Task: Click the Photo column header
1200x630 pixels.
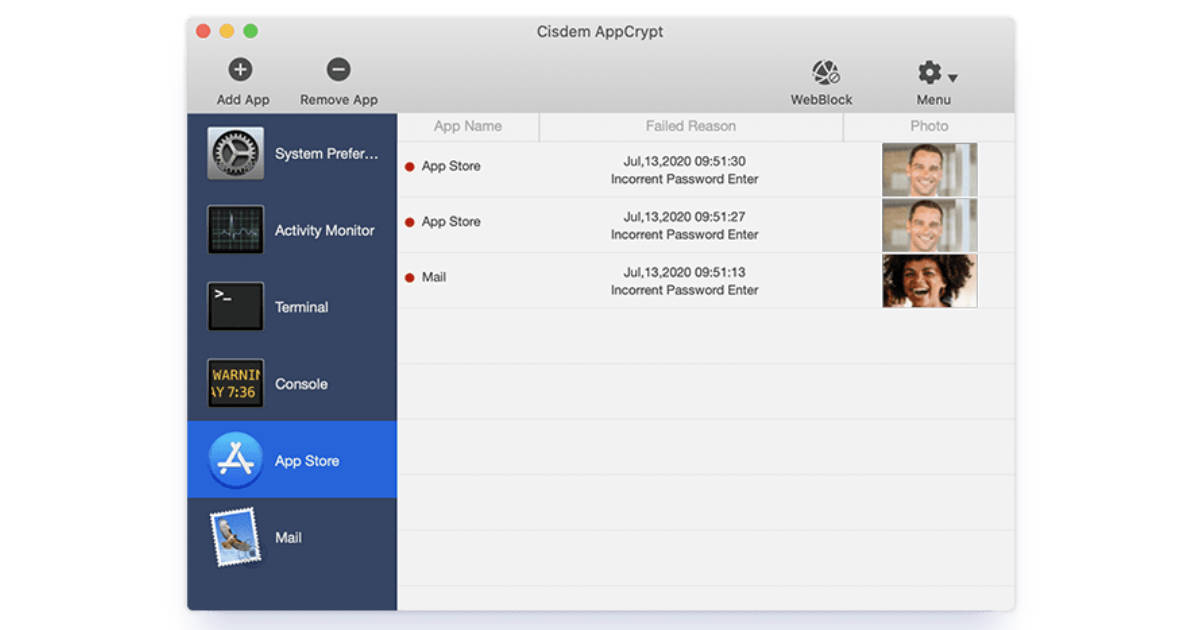Action: pyautogui.click(x=929, y=126)
